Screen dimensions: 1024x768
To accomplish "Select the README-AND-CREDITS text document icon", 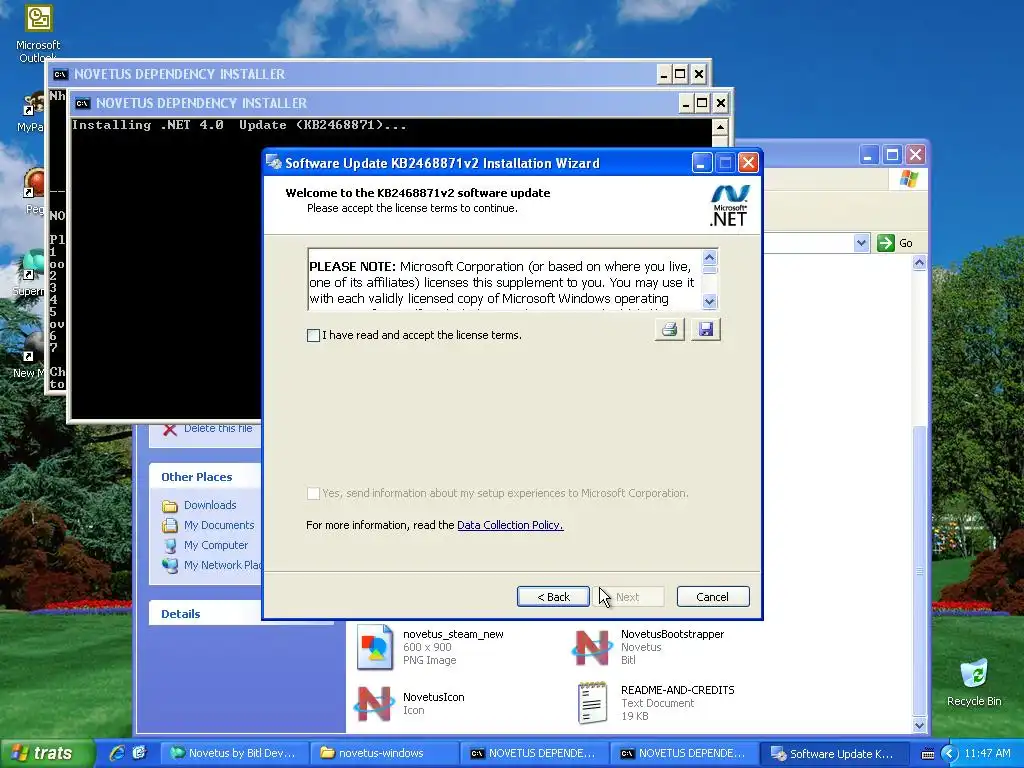I will pos(592,703).
